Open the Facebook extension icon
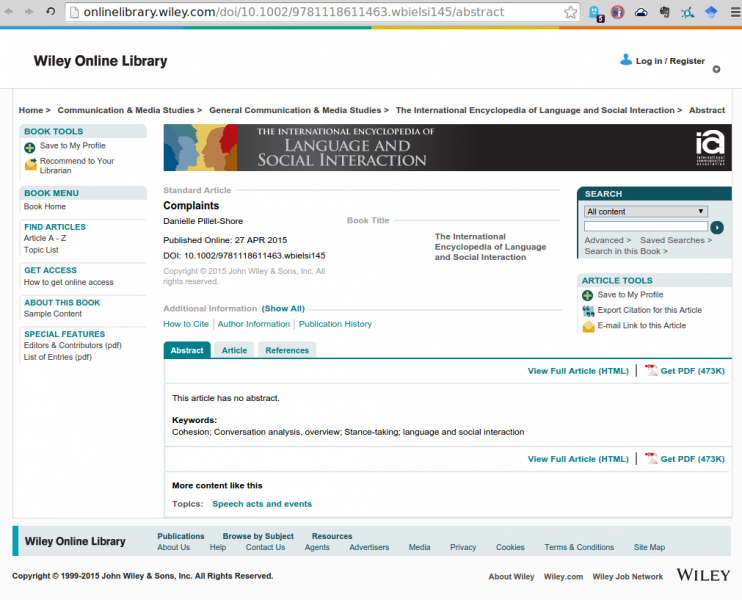Viewport: 742px width, 600px height. point(617,12)
